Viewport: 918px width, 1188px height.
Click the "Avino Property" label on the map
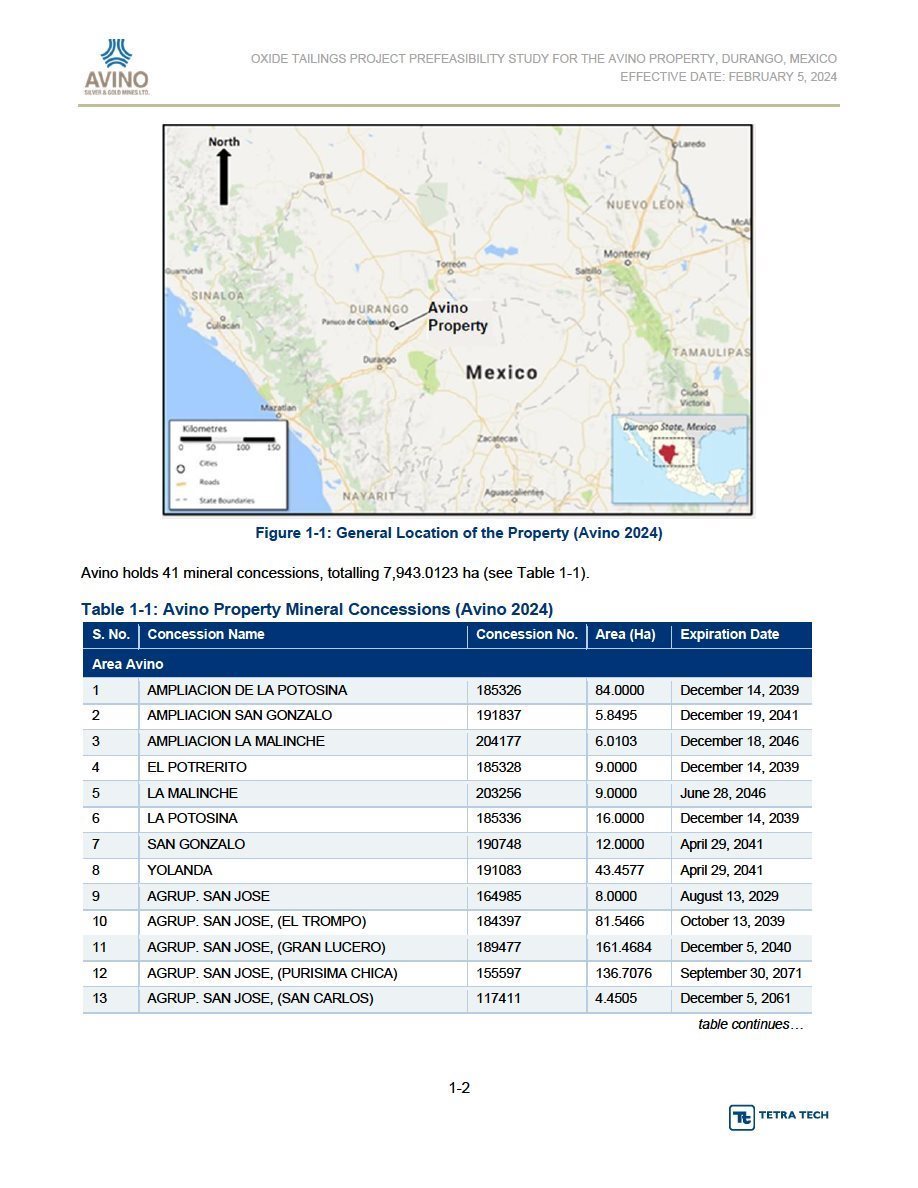pos(457,317)
